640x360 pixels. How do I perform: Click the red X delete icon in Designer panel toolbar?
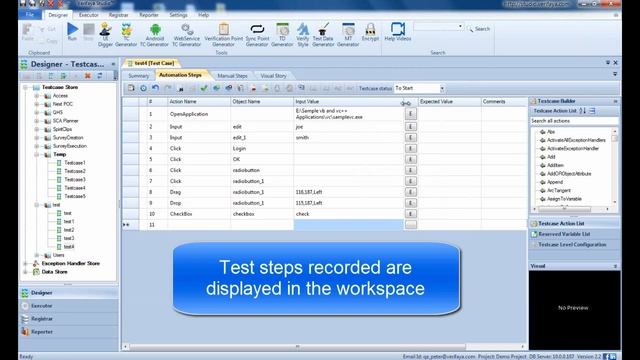click(x=87, y=76)
